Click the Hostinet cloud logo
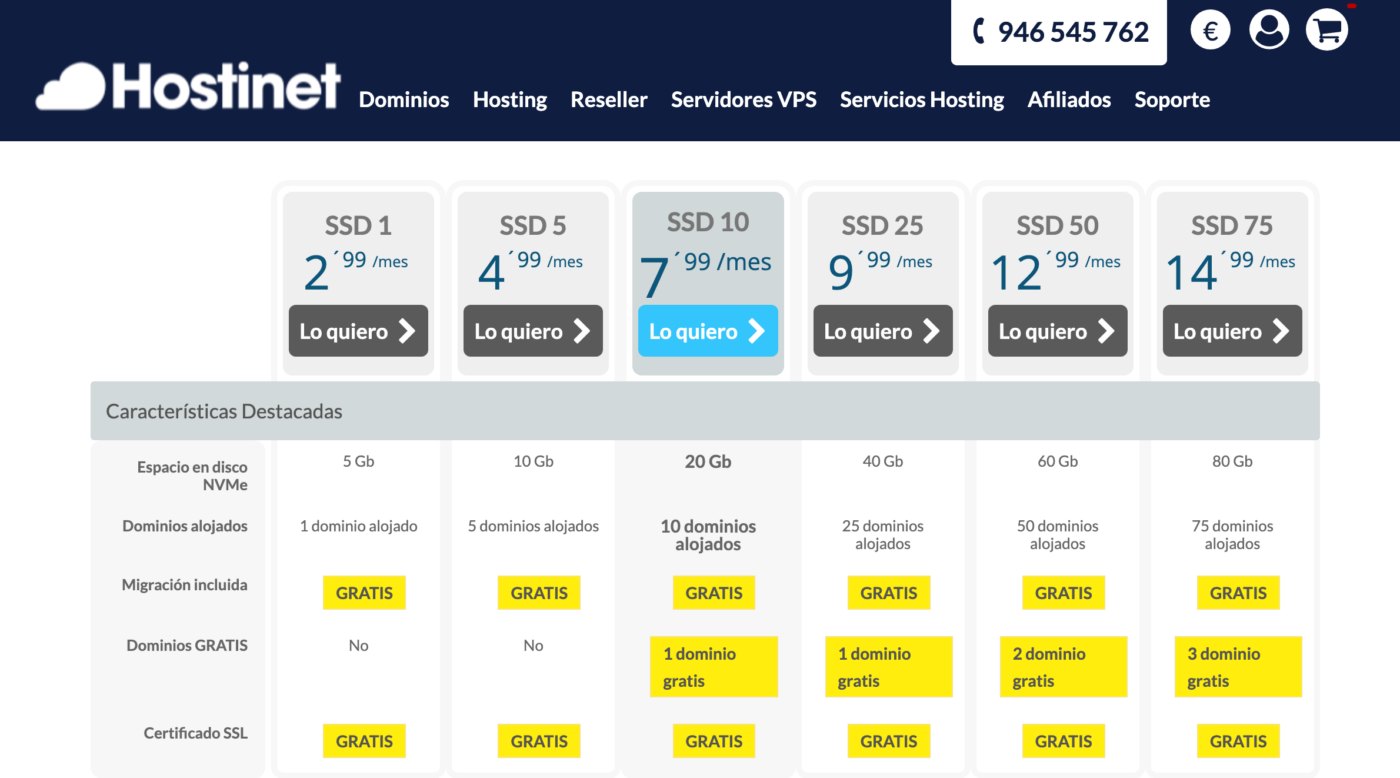 [188, 86]
